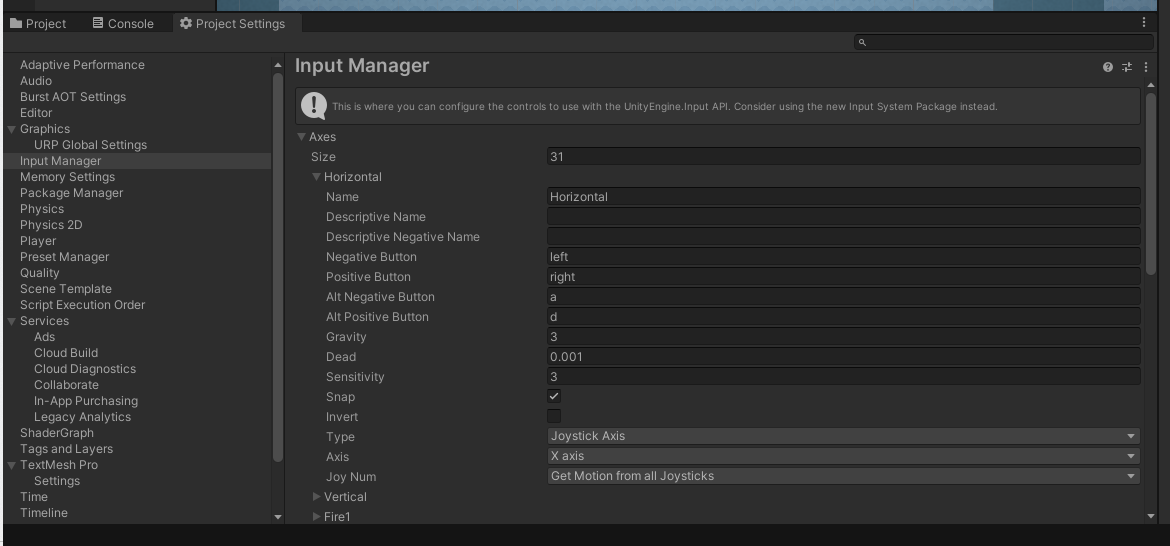Toggle the Snap checkbox
Image resolution: width=1170 pixels, height=546 pixels.
(x=554, y=396)
